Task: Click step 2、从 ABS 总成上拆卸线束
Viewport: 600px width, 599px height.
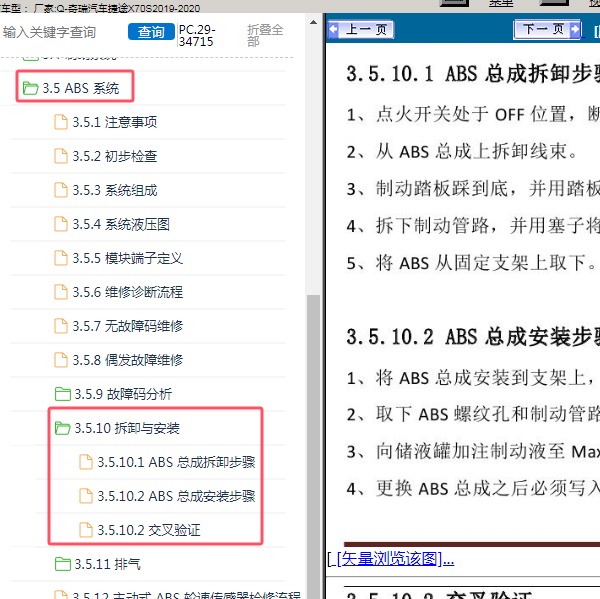Action: click(463, 152)
